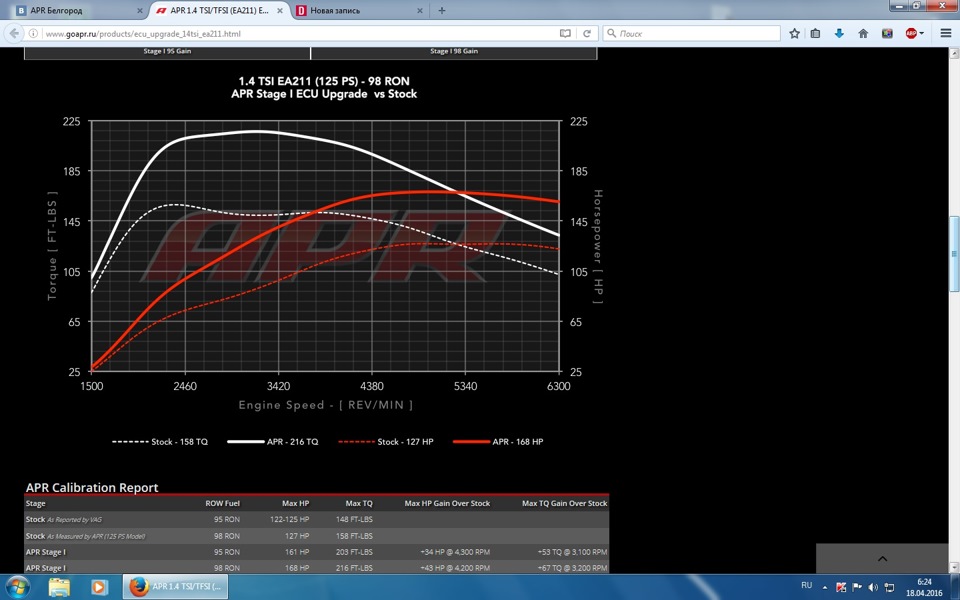Select the Stage I 98 Gain tab
Image resolution: width=960 pixels, height=600 pixels.
pos(454,51)
